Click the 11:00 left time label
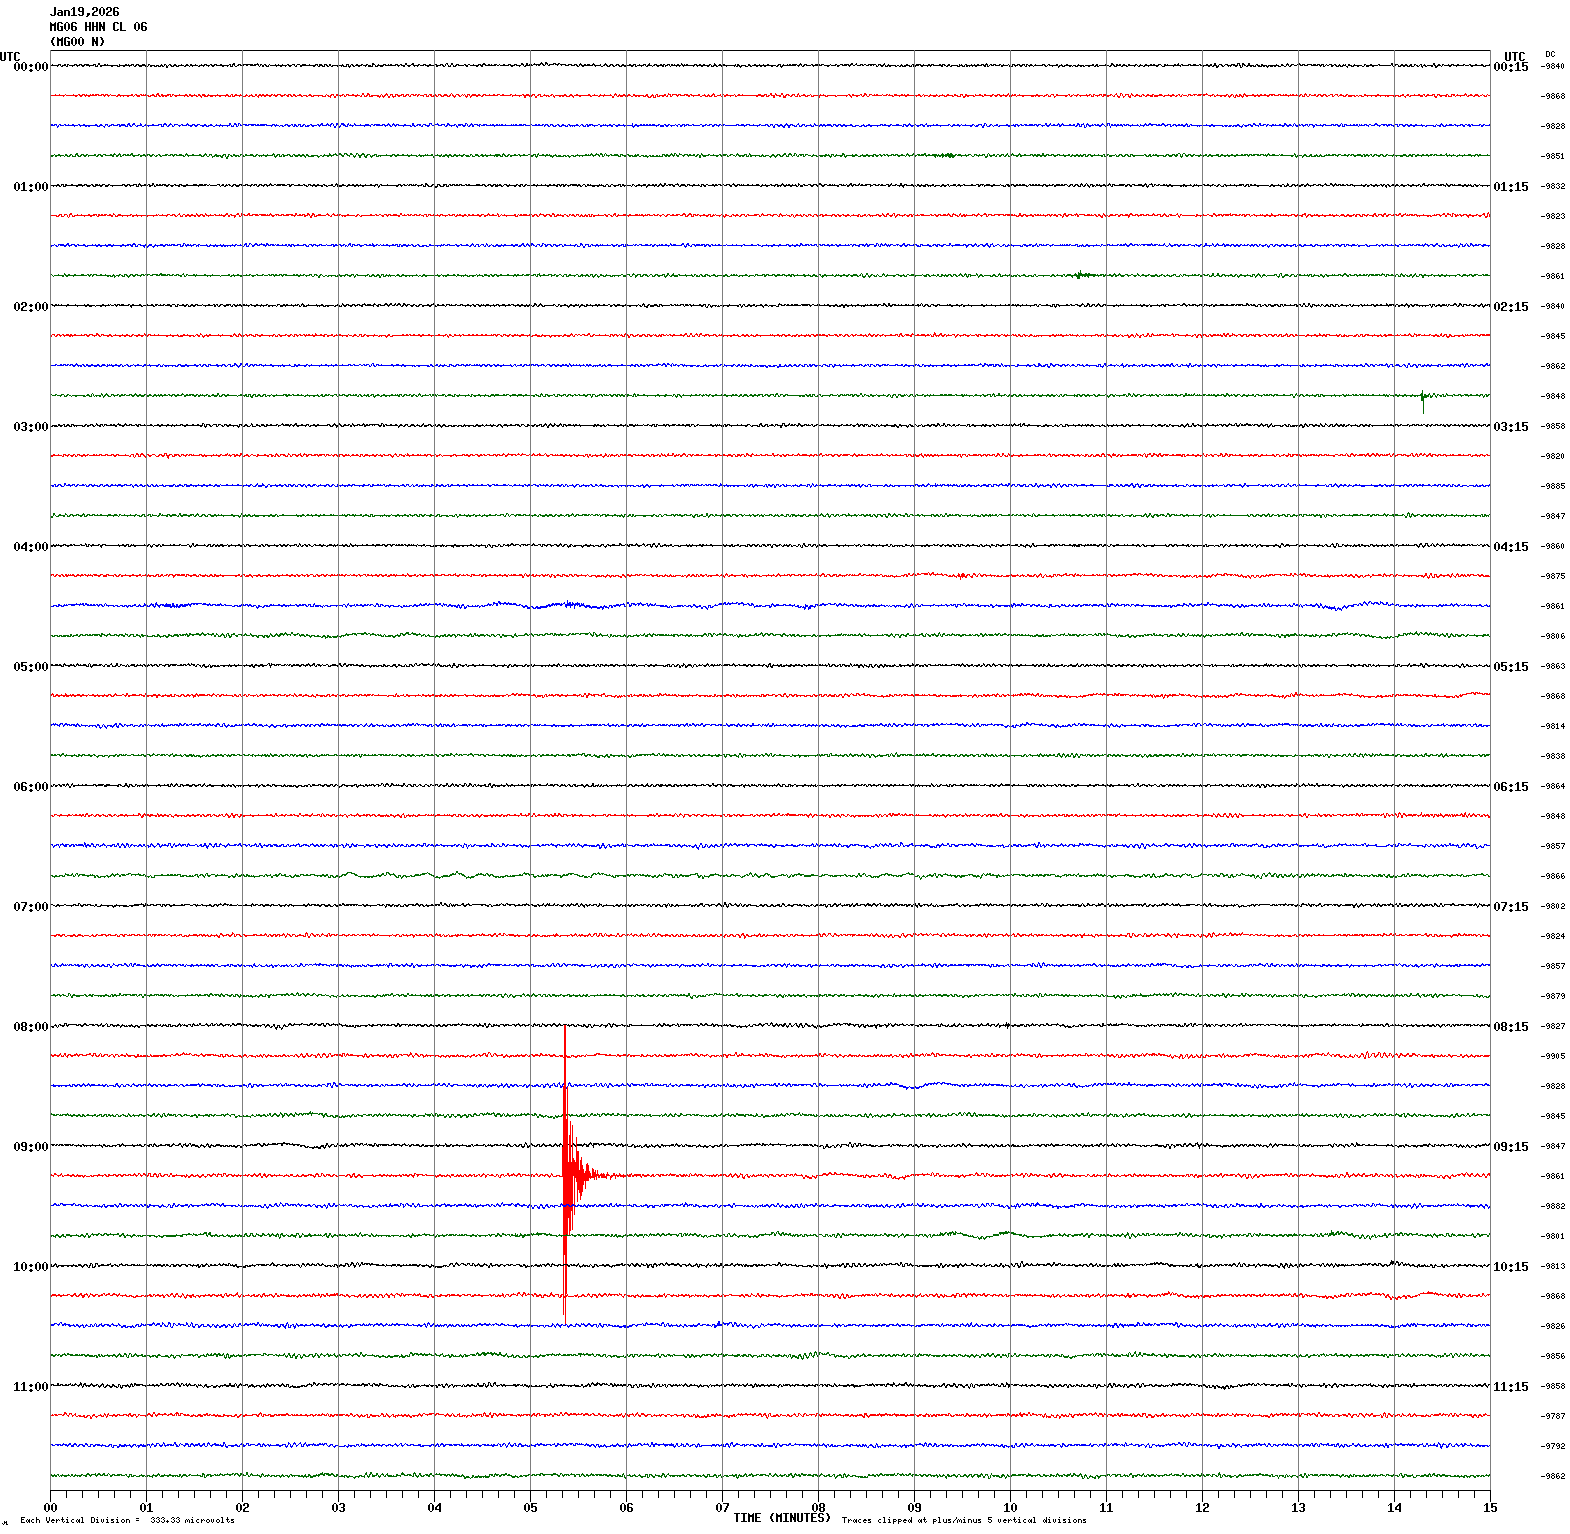The height and width of the screenshot is (1534, 1570). (30, 1387)
